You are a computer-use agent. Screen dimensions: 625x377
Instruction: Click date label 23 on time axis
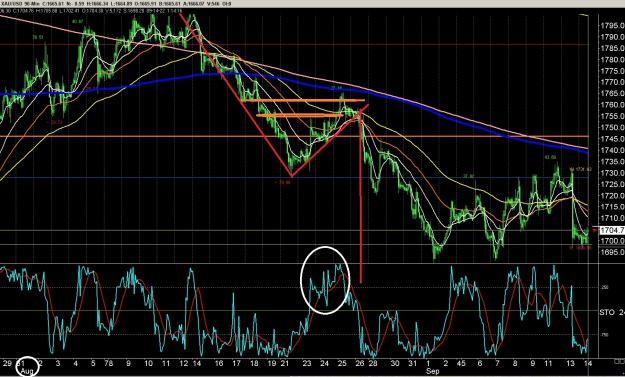tap(307, 363)
